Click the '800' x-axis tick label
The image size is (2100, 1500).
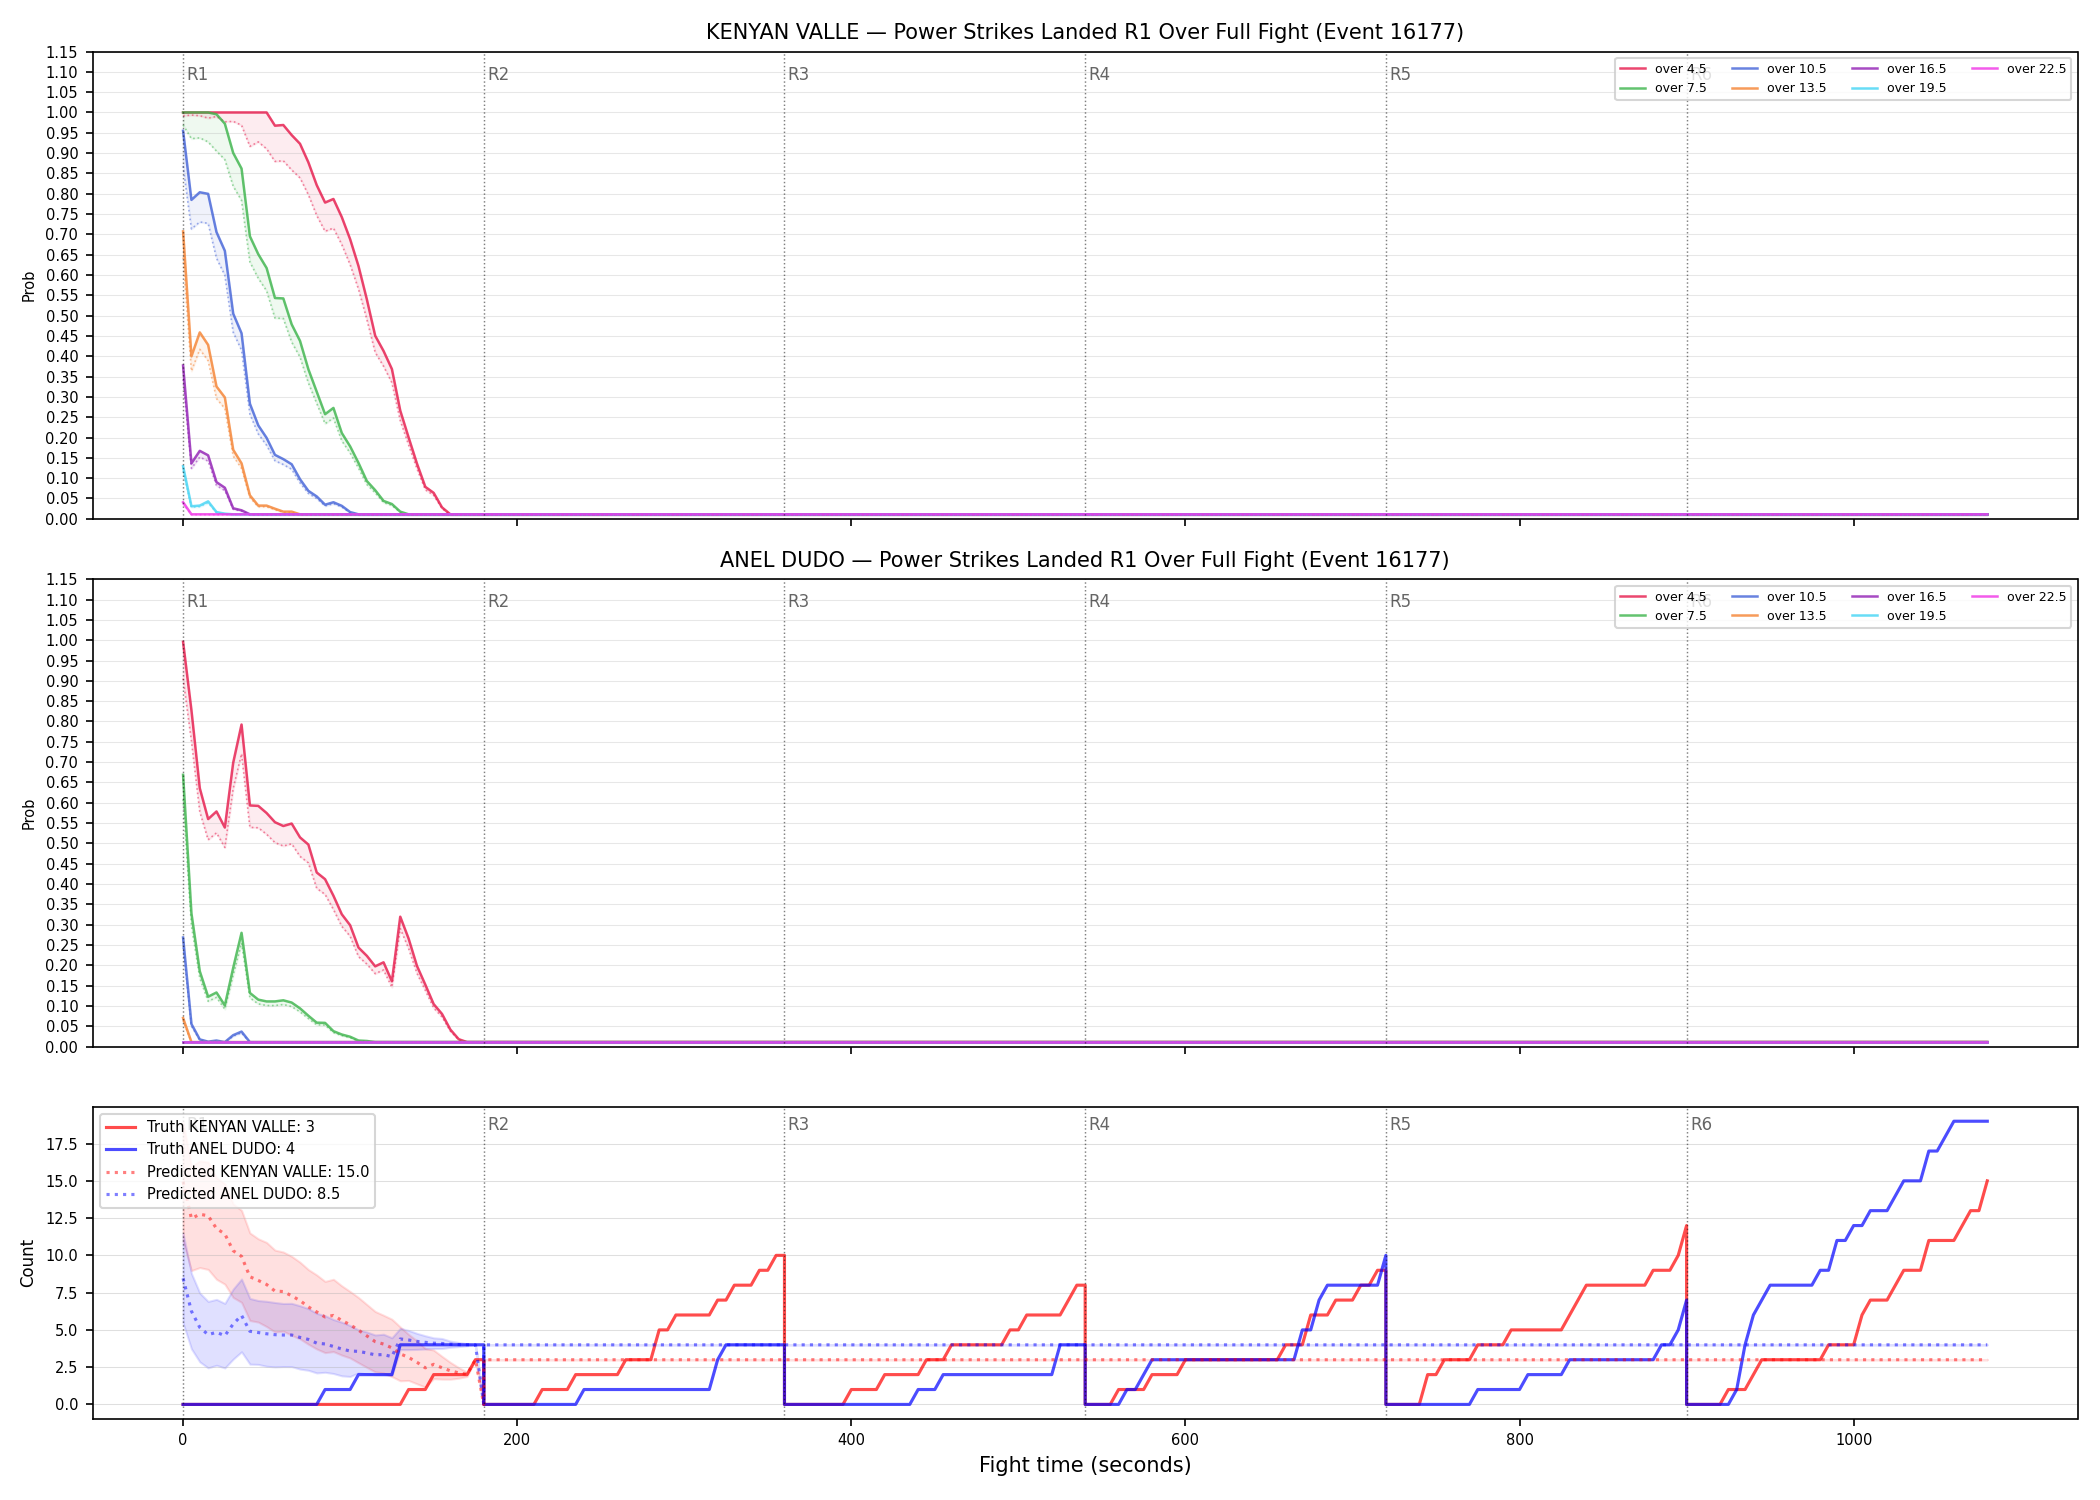pyautogui.click(x=1519, y=1440)
